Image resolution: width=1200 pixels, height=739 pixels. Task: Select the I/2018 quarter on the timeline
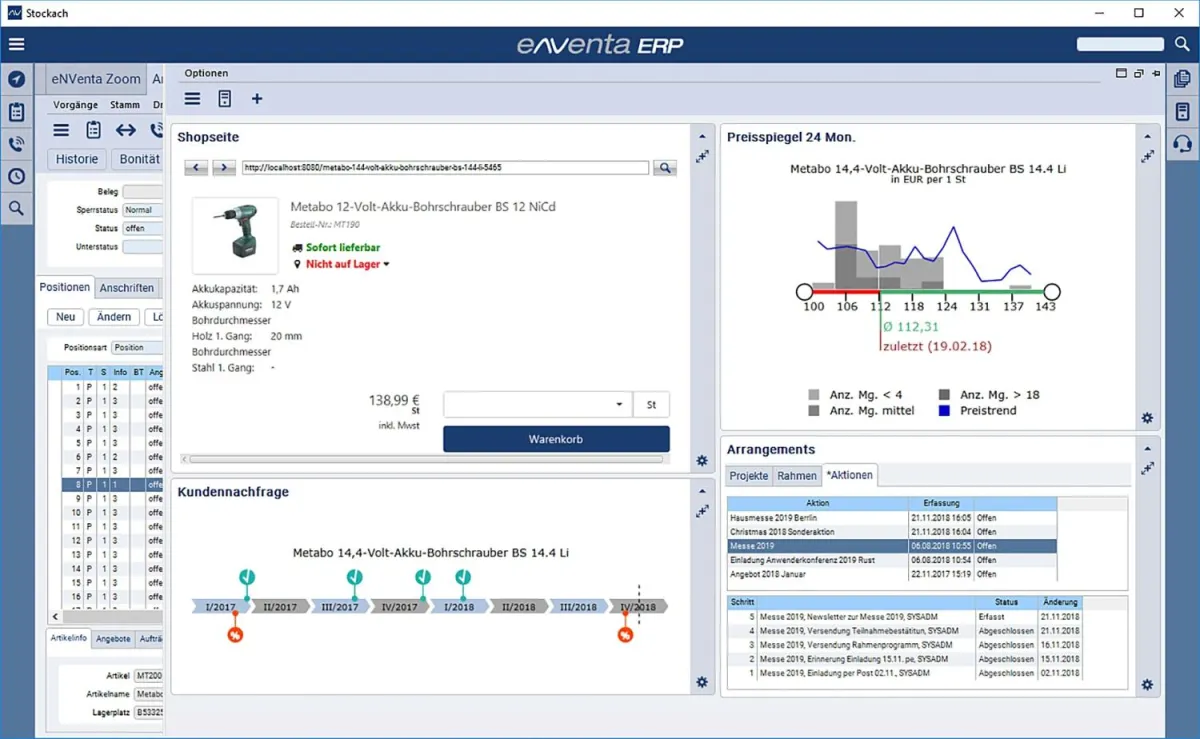pos(459,607)
